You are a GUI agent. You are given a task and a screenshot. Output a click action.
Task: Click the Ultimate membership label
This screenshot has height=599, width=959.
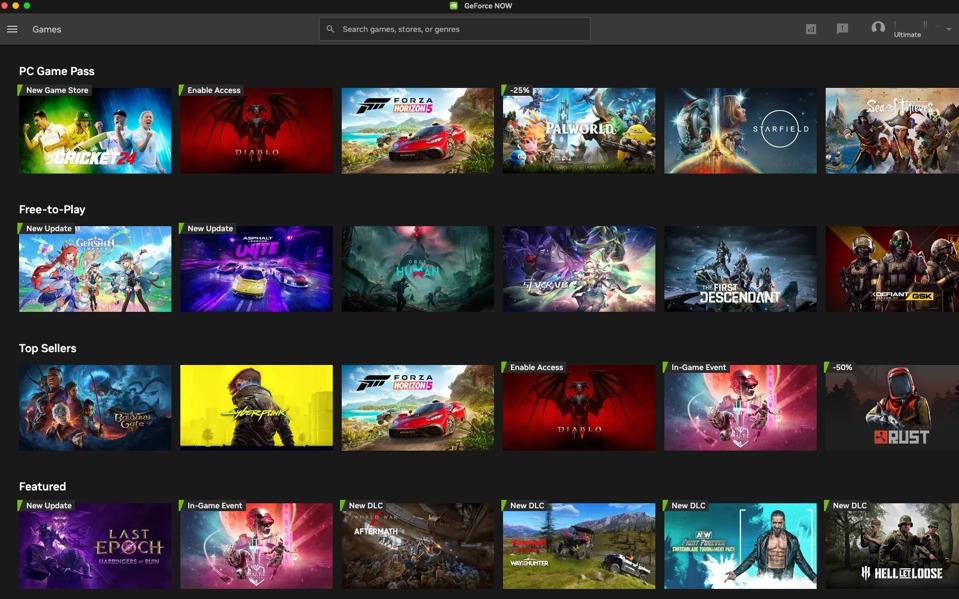coord(907,35)
